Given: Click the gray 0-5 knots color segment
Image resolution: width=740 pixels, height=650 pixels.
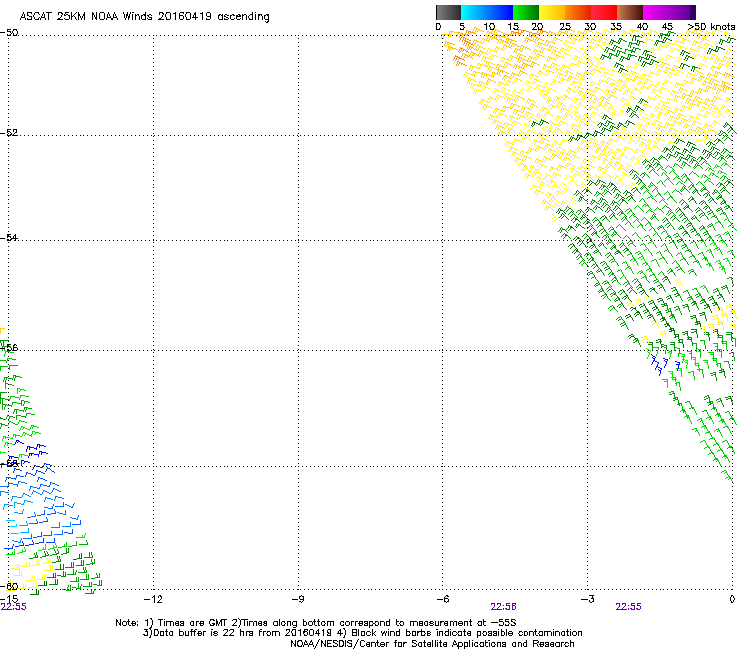Looking at the screenshot, I should pyautogui.click(x=448, y=12).
